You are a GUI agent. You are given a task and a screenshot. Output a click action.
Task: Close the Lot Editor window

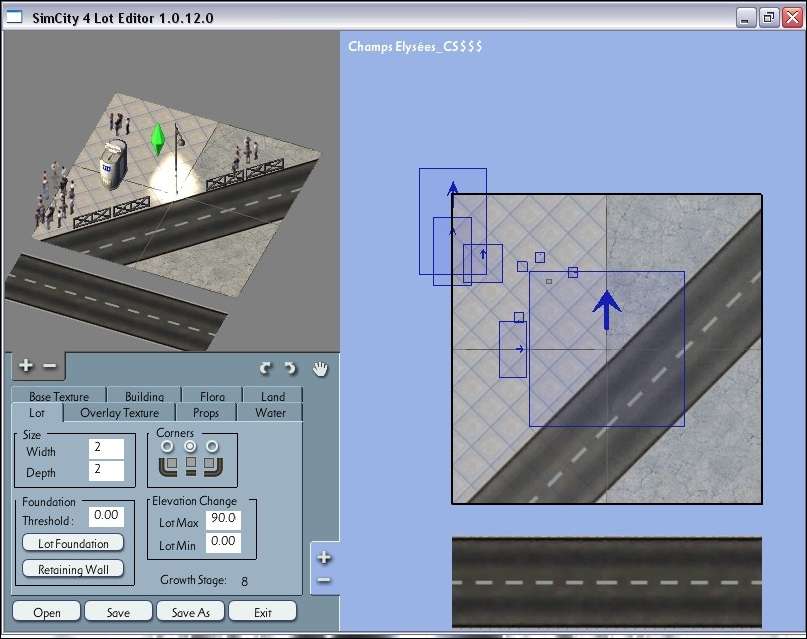(793, 18)
